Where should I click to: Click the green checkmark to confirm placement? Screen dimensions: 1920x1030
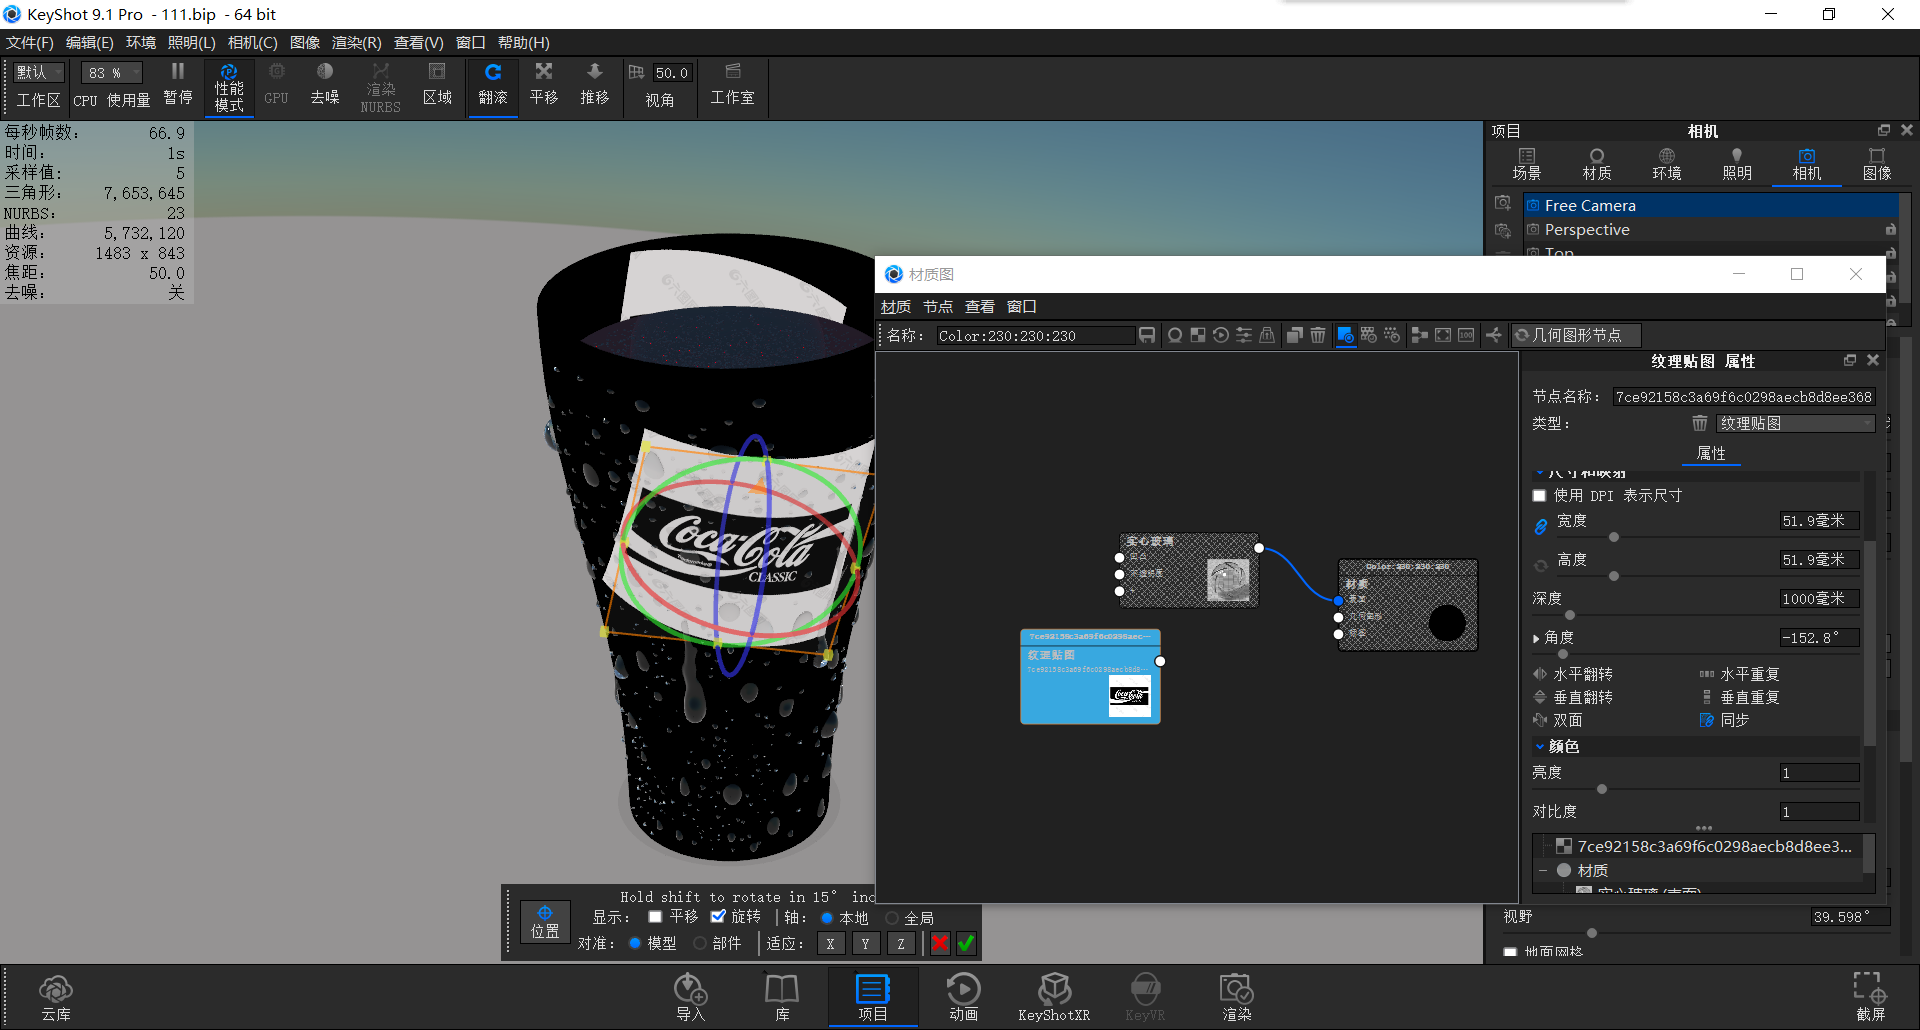[x=965, y=942]
